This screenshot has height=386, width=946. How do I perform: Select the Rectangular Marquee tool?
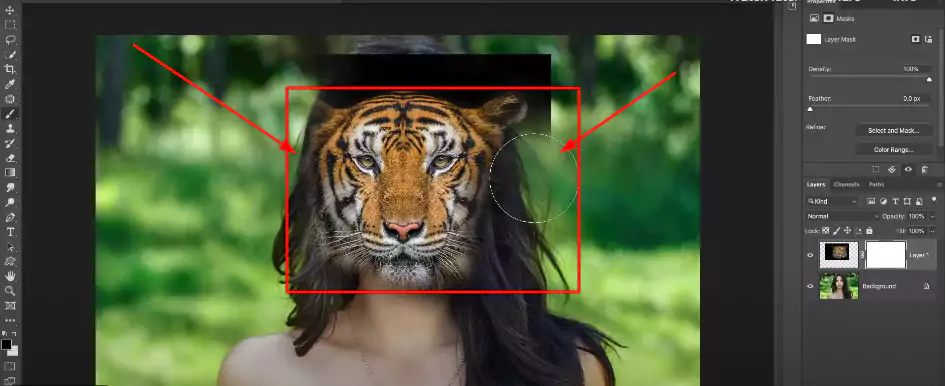10,25
